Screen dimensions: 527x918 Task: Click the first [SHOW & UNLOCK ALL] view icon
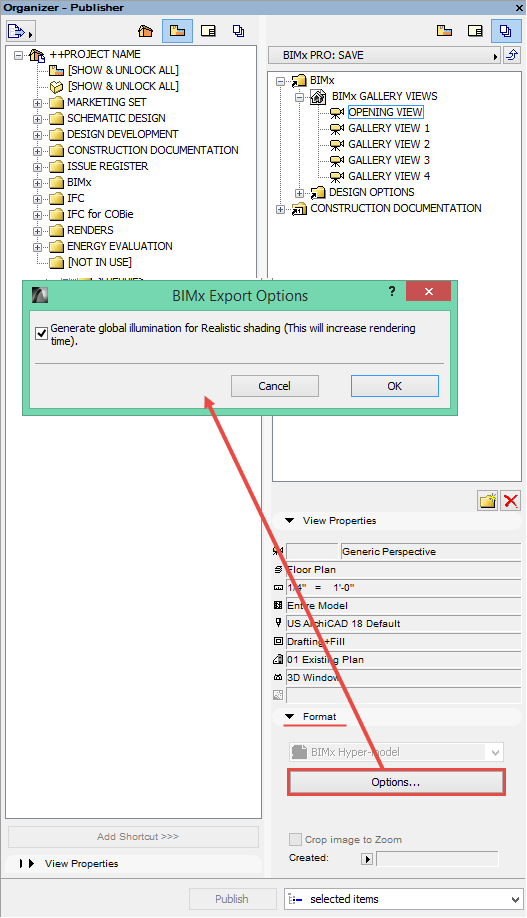[56, 71]
